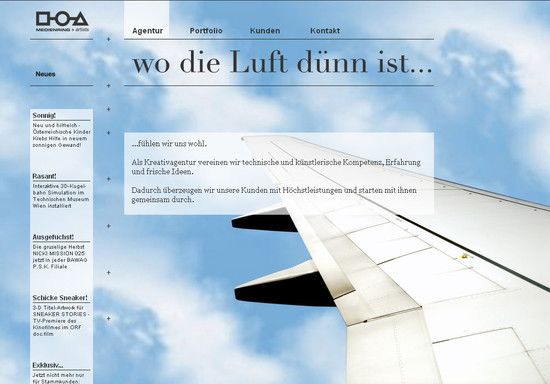Click the NICKI MISSION 025 teaser text
550x384 pixels.
click(x=60, y=257)
